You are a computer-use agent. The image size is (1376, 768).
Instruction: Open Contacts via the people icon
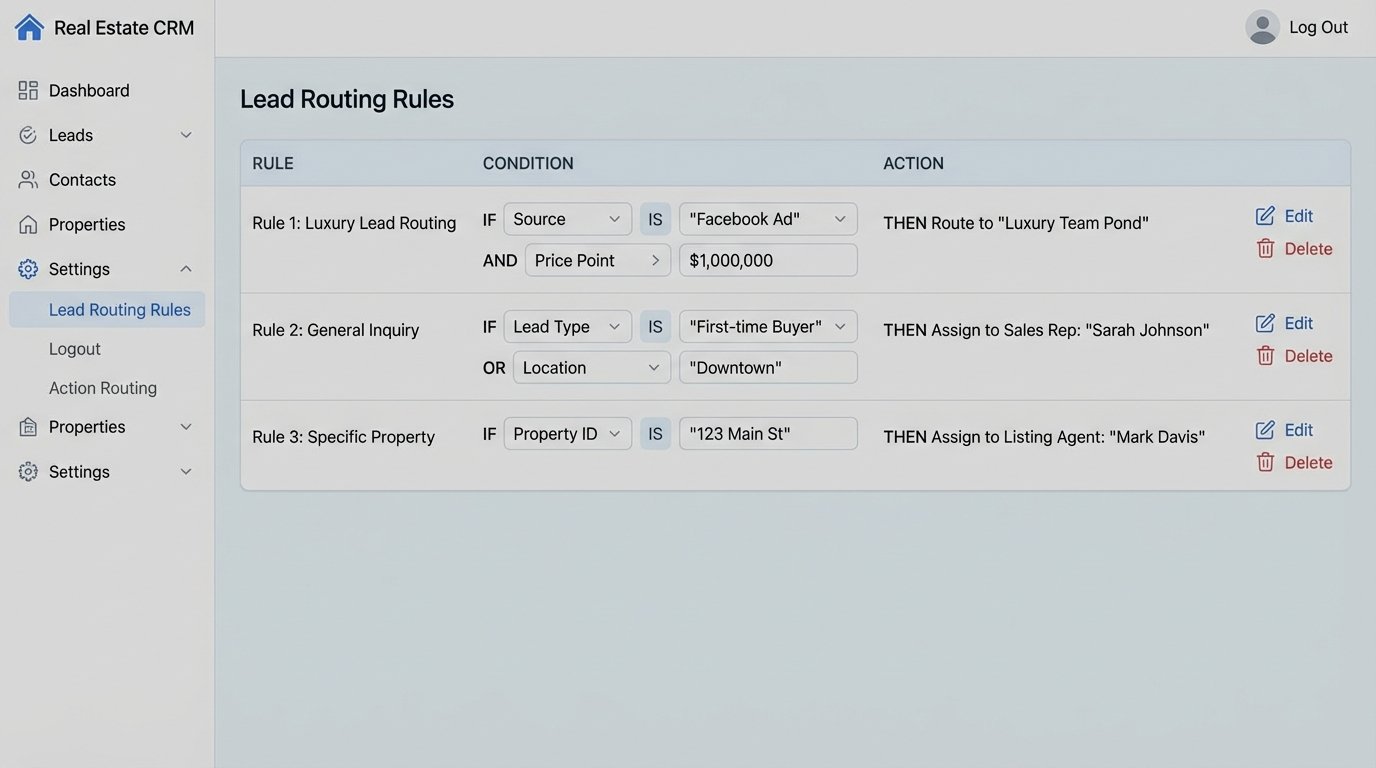coord(27,179)
